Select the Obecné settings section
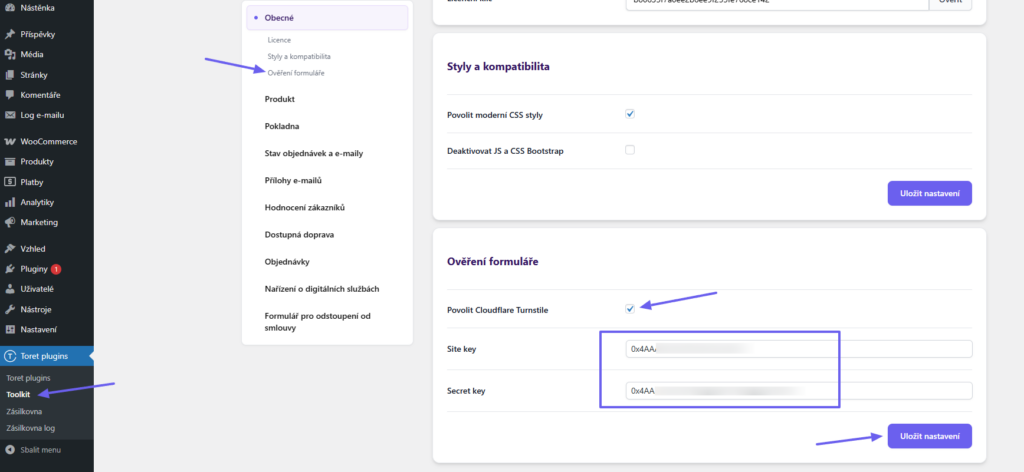Image resolution: width=1024 pixels, height=472 pixels. point(327,18)
